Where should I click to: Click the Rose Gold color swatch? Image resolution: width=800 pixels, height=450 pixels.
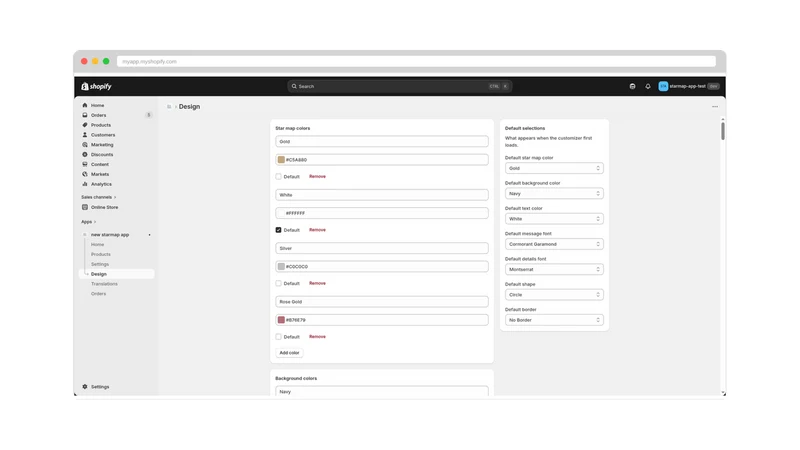pos(281,320)
